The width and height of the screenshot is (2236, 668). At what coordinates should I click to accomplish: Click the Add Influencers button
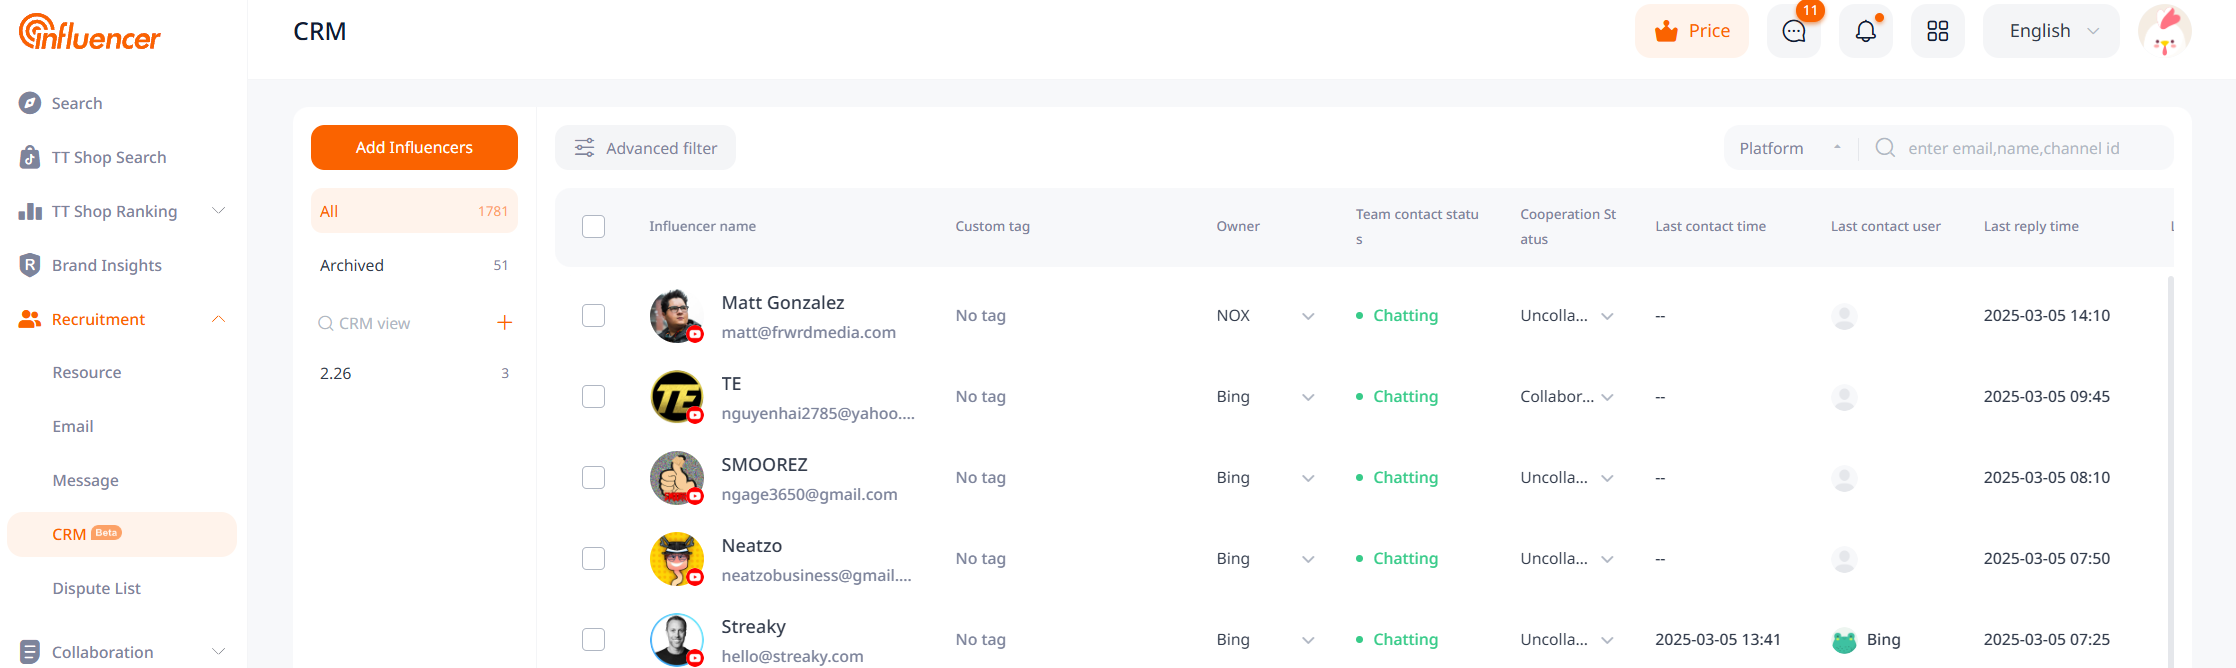[414, 147]
